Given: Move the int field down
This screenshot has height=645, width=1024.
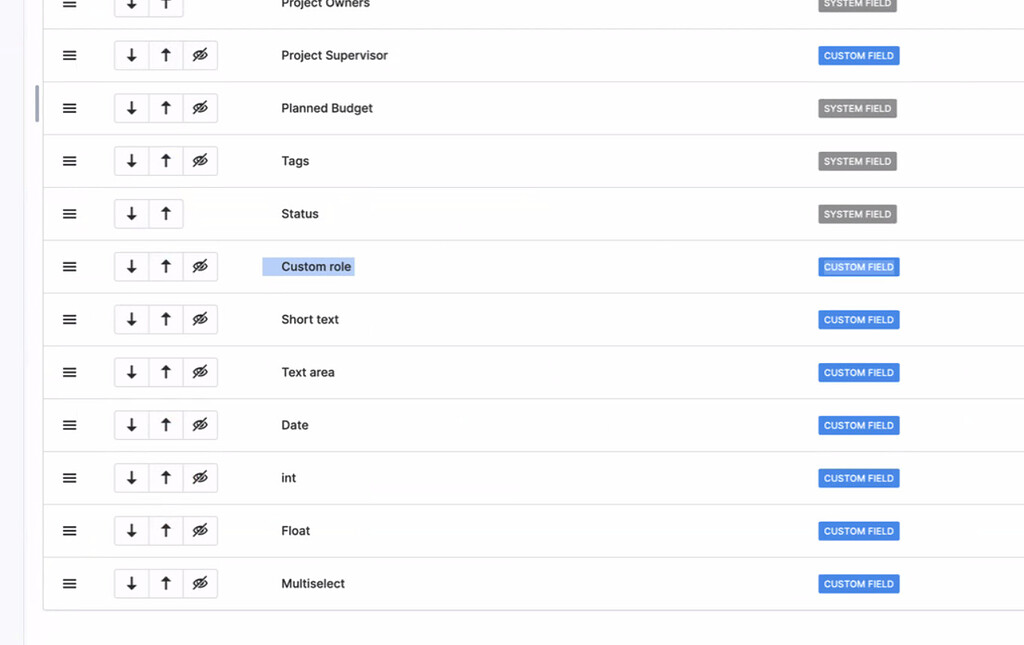Looking at the screenshot, I should point(131,477).
